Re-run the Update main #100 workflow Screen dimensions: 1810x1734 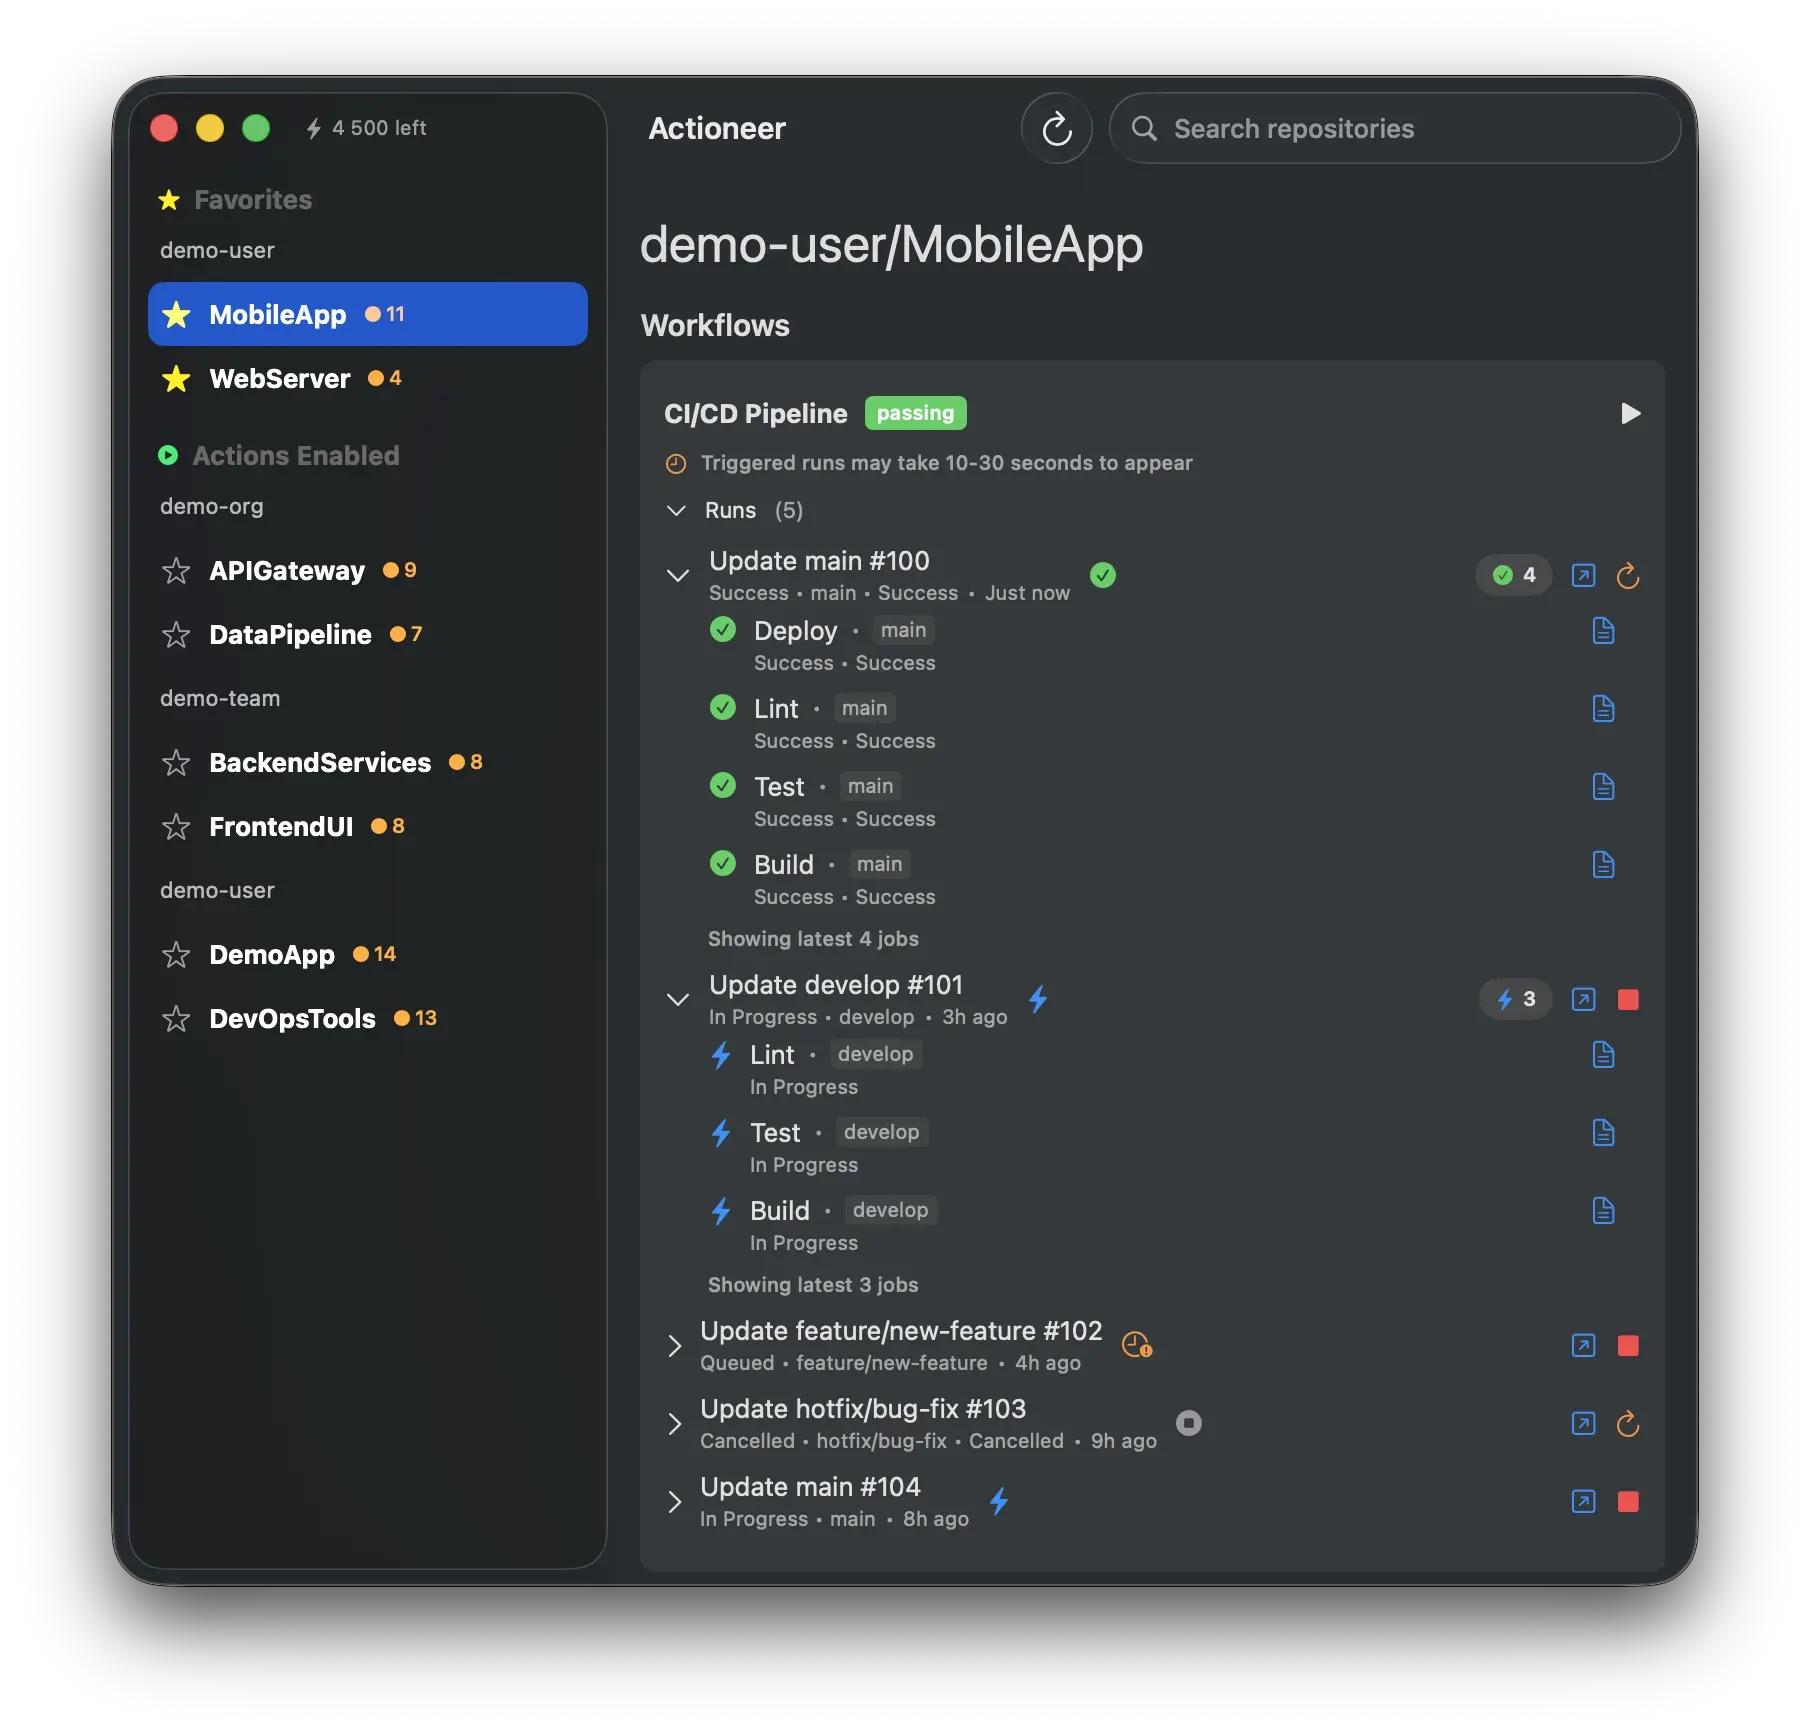pos(1628,575)
